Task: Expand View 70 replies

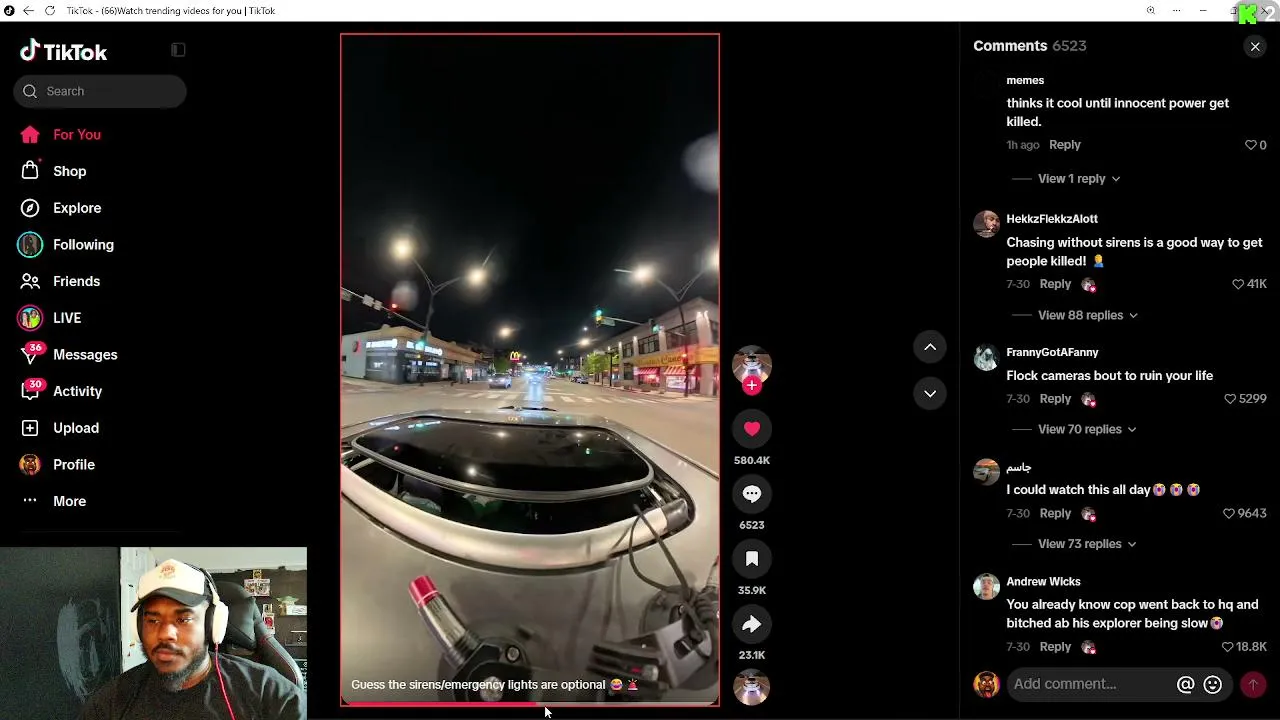Action: [x=1087, y=429]
